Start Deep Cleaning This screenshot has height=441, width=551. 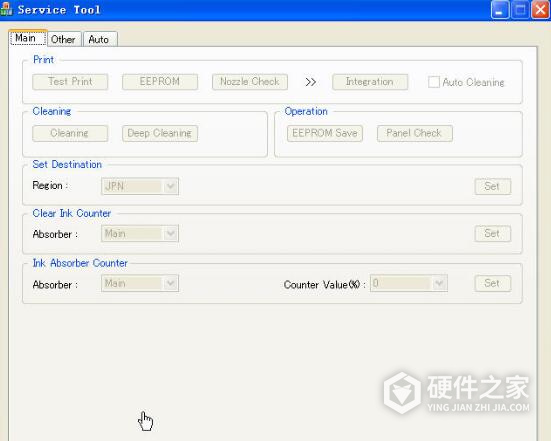[160, 134]
